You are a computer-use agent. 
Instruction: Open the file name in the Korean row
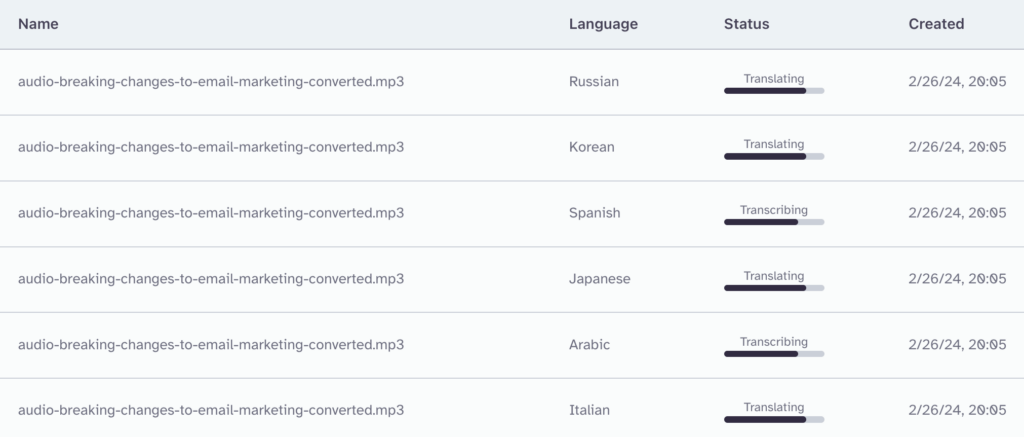coord(211,147)
